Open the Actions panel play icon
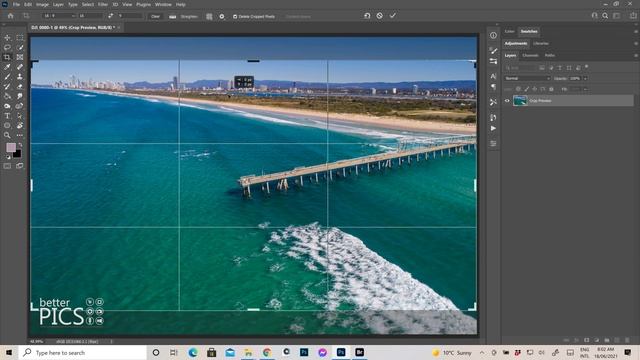 click(x=493, y=128)
